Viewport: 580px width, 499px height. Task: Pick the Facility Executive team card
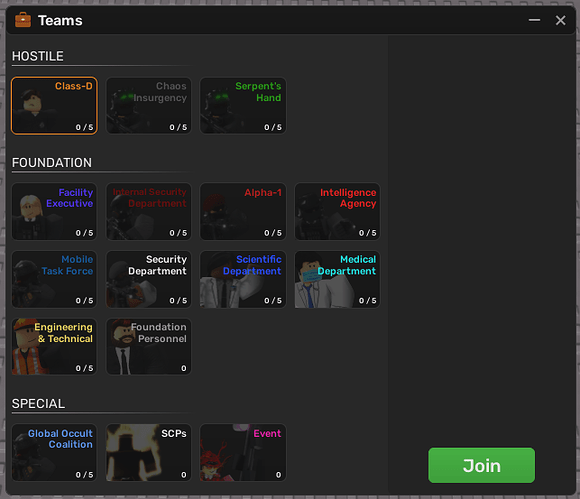tap(54, 212)
